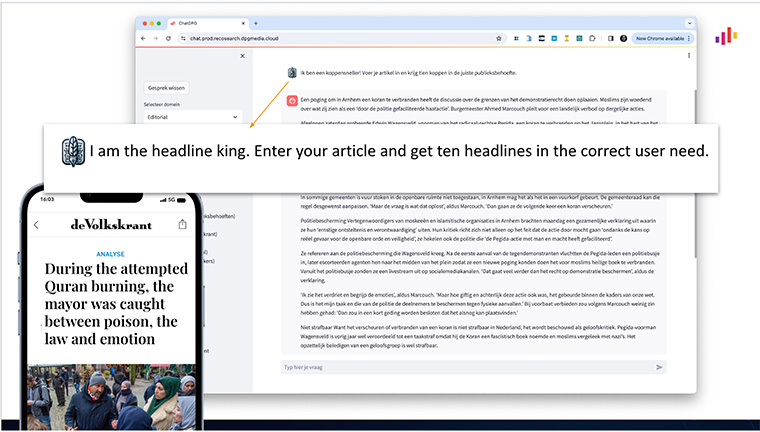The width and height of the screenshot is (760, 432).
Task: Click the 'Ik ben een koppensneller!' message
Action: tap(409, 73)
